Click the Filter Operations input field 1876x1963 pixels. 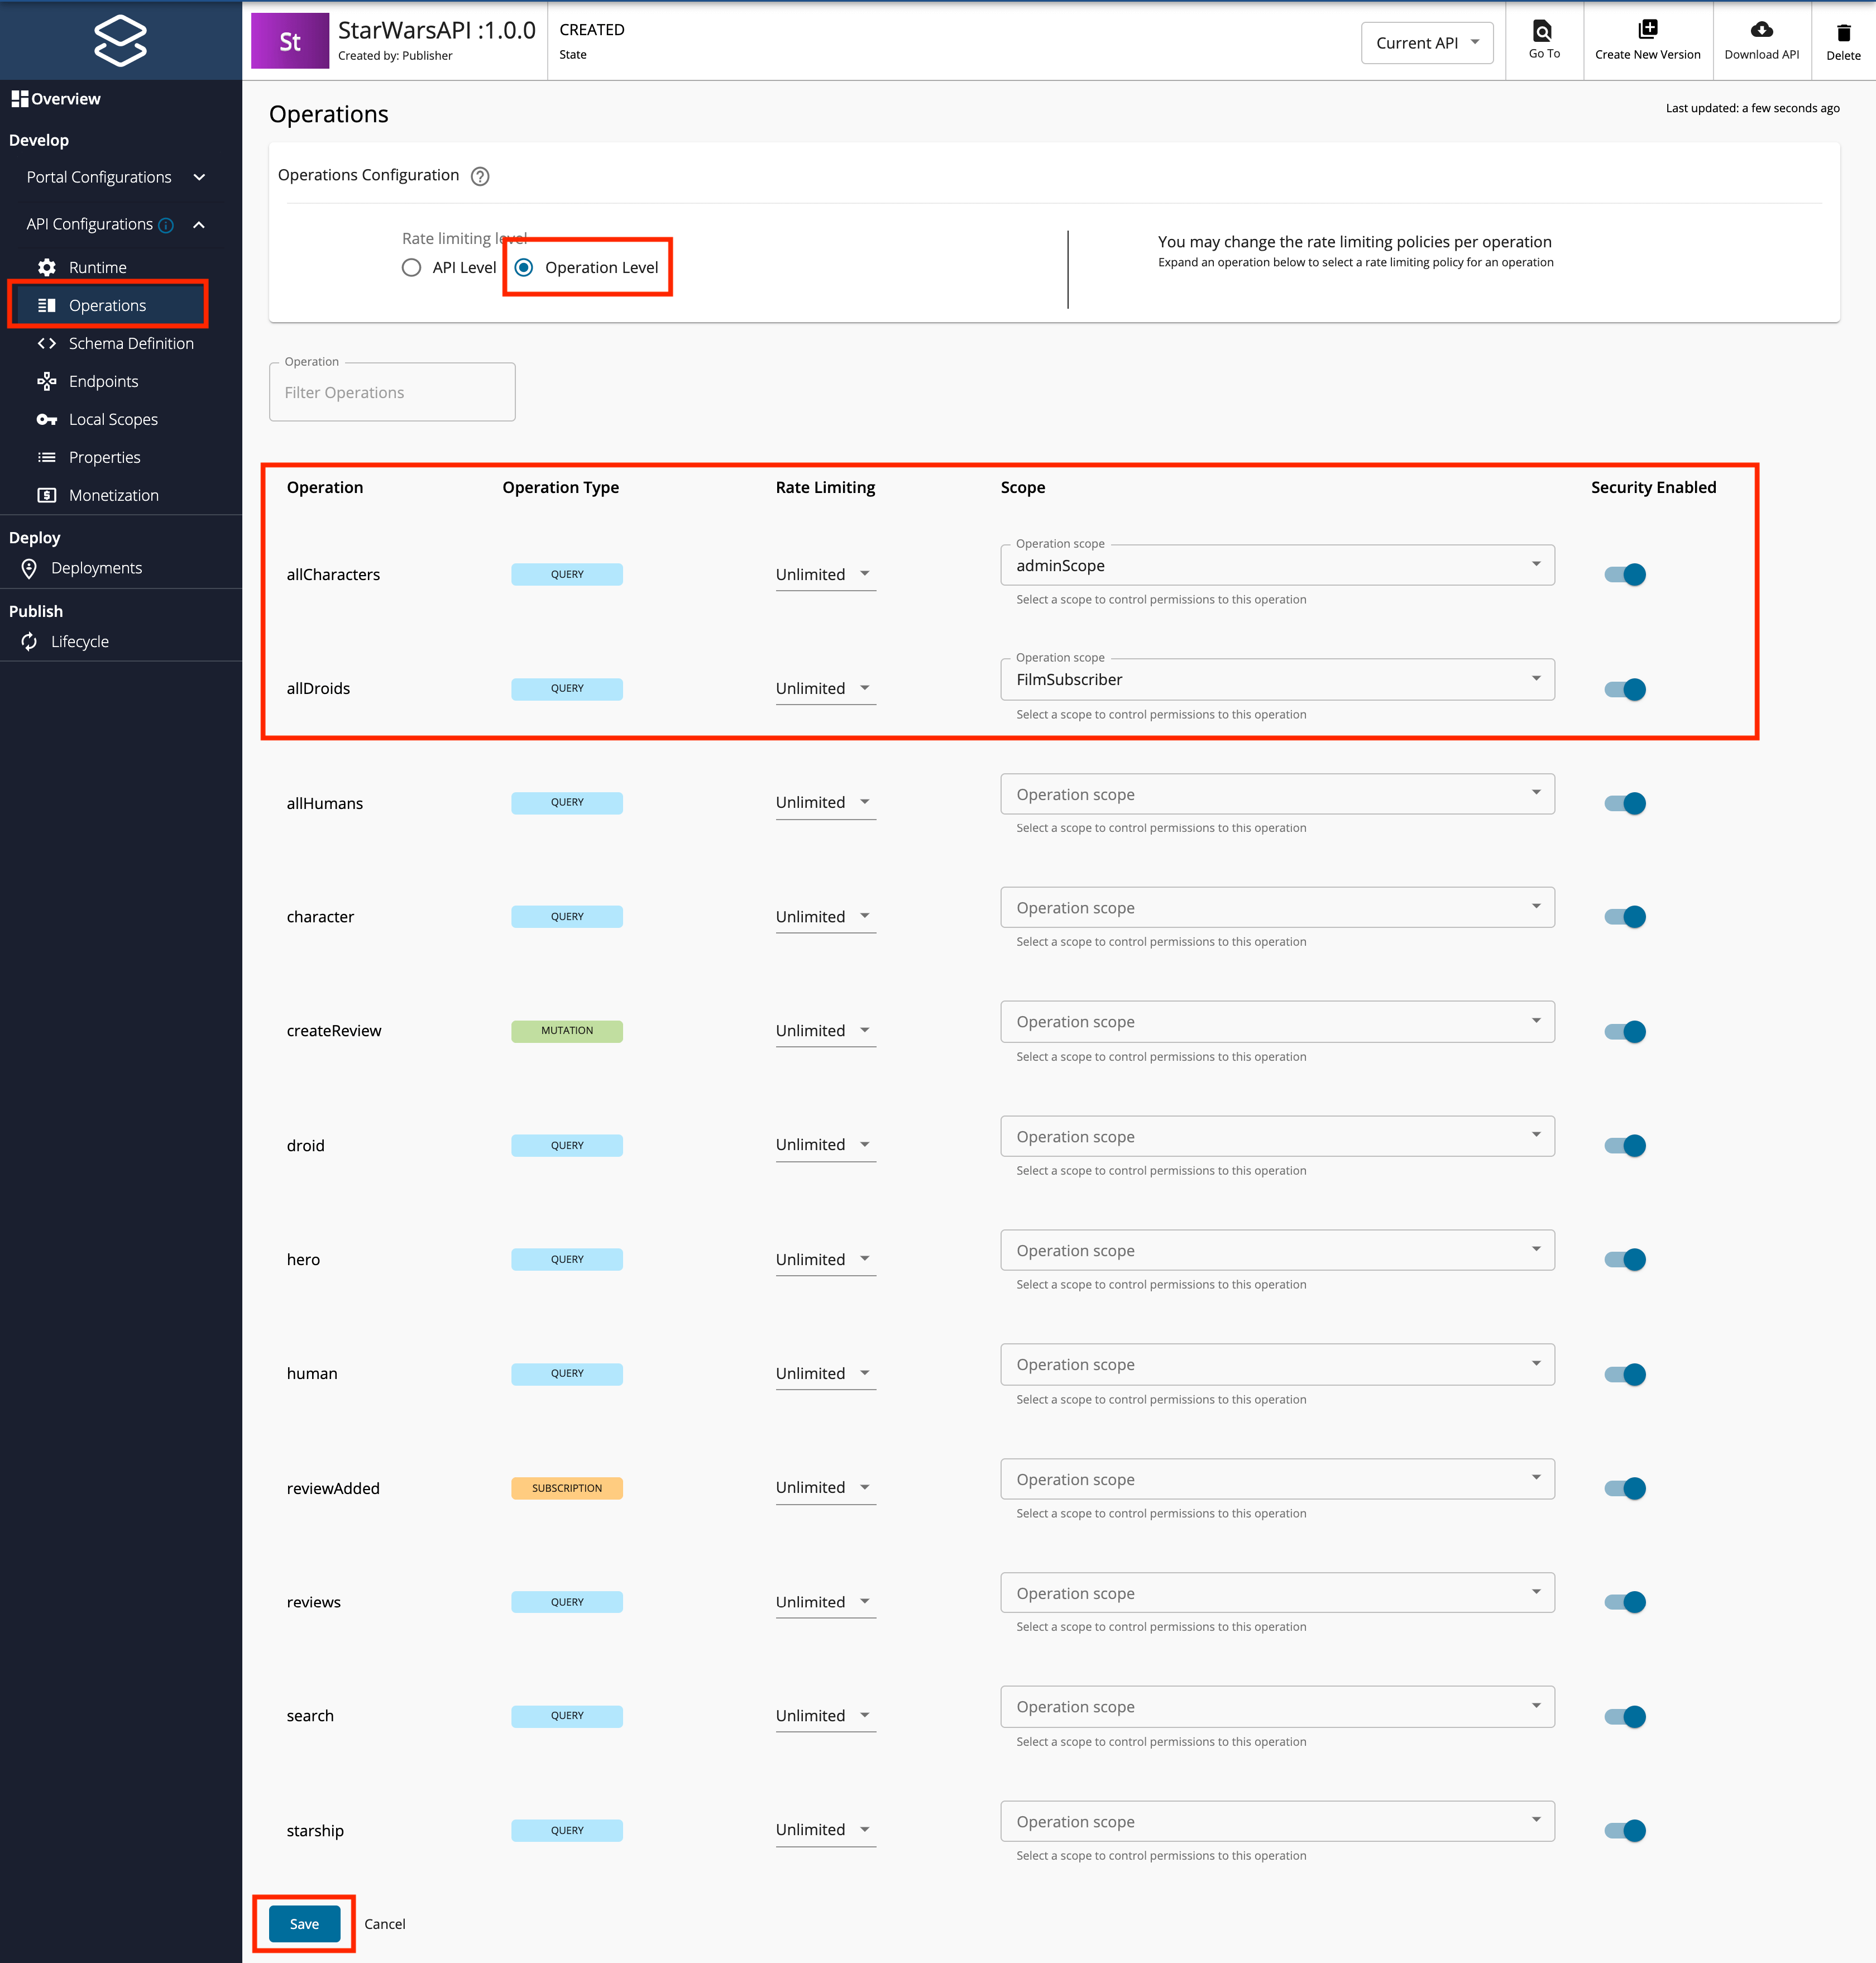(392, 392)
